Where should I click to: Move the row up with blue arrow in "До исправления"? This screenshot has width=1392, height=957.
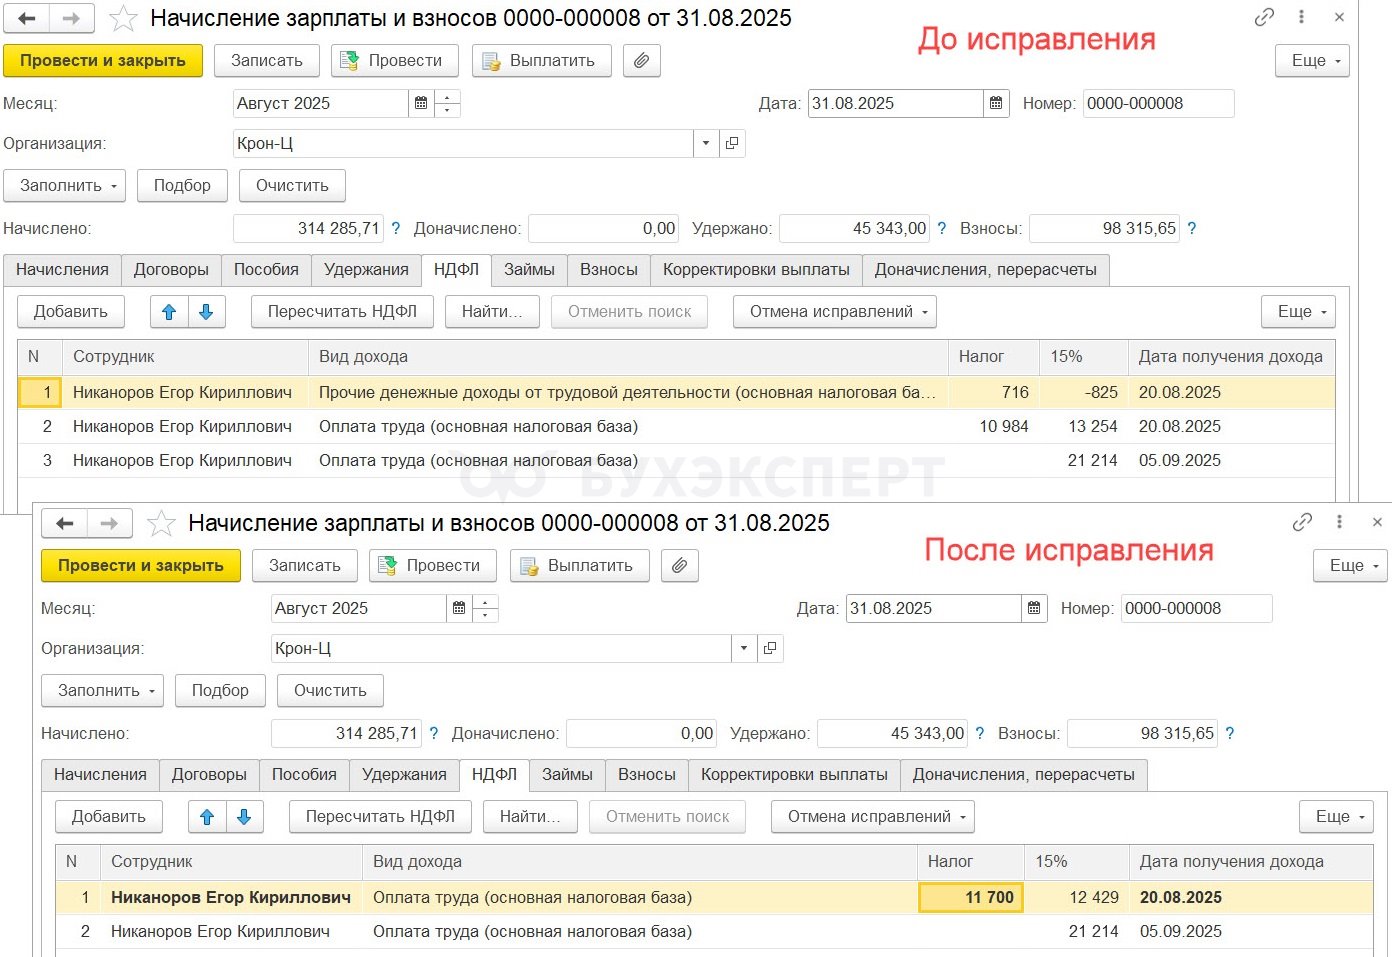[169, 312]
